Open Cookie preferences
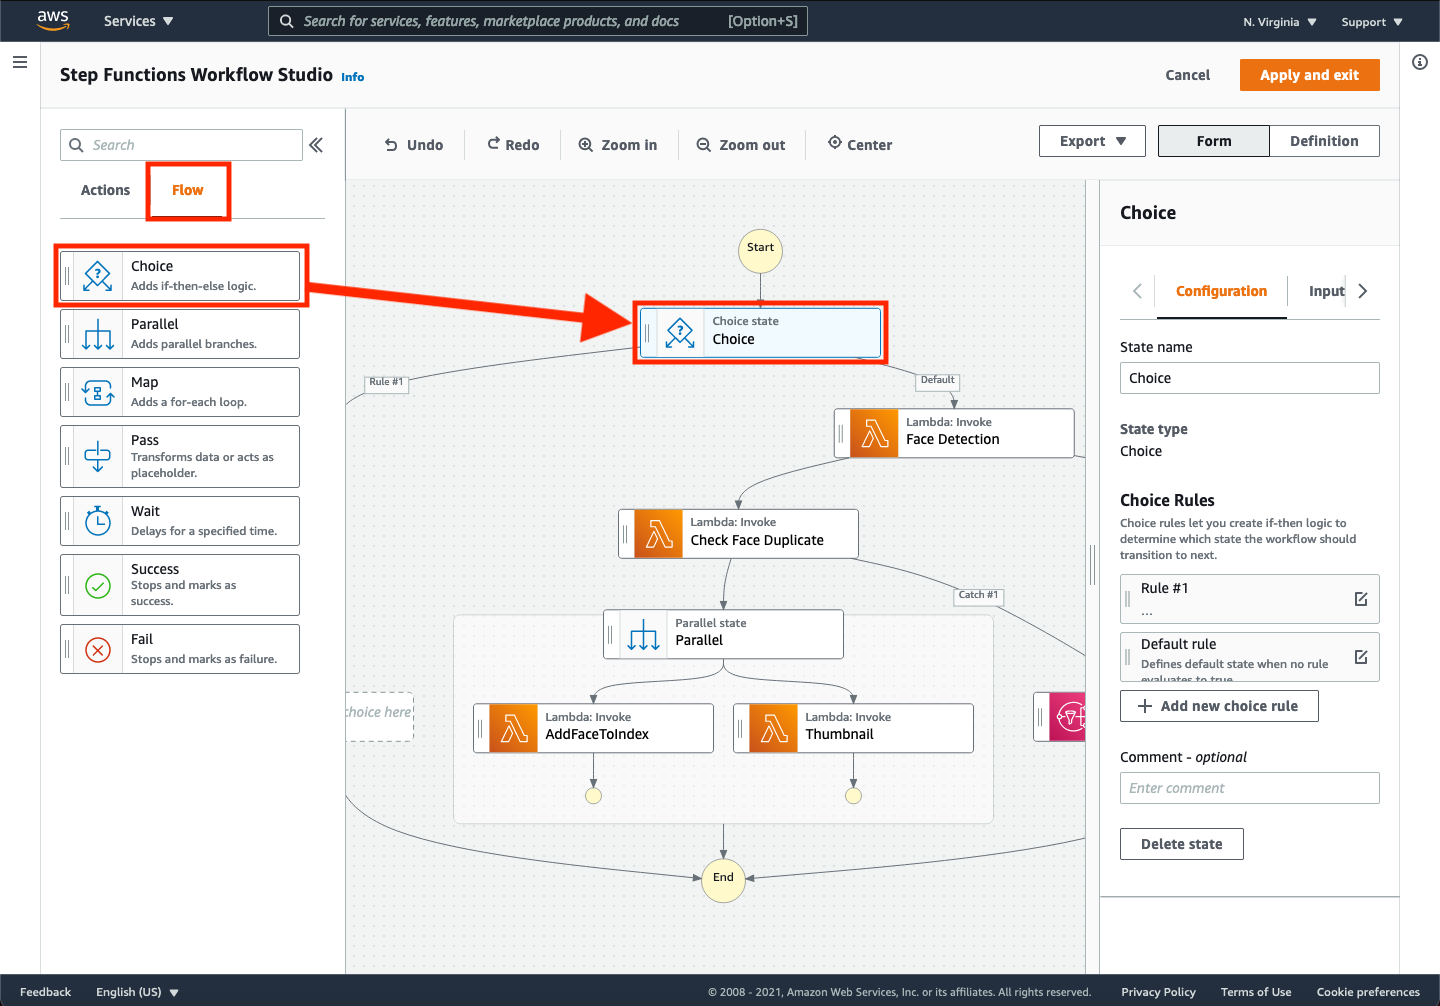This screenshot has height=1006, width=1440. point(1368,992)
